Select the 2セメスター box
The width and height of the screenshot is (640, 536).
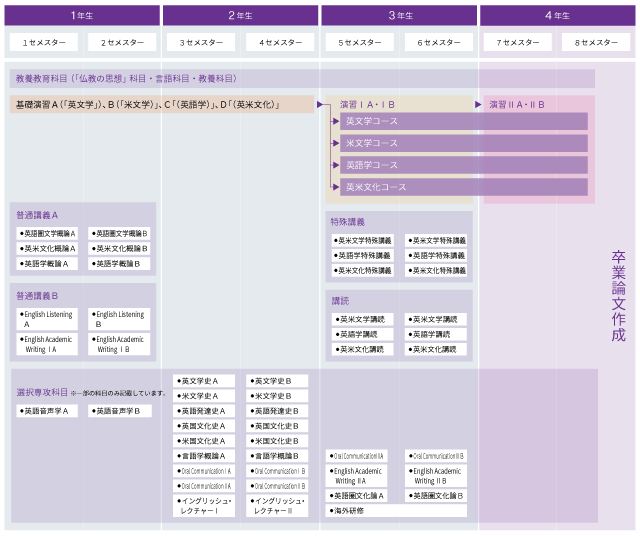point(122,42)
